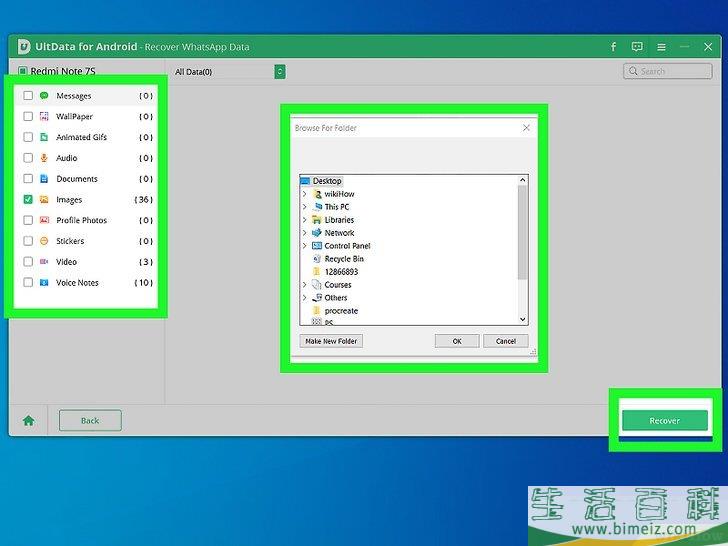This screenshot has width=728, height=546.
Task: Select the Courses folder label
Action: coord(338,285)
